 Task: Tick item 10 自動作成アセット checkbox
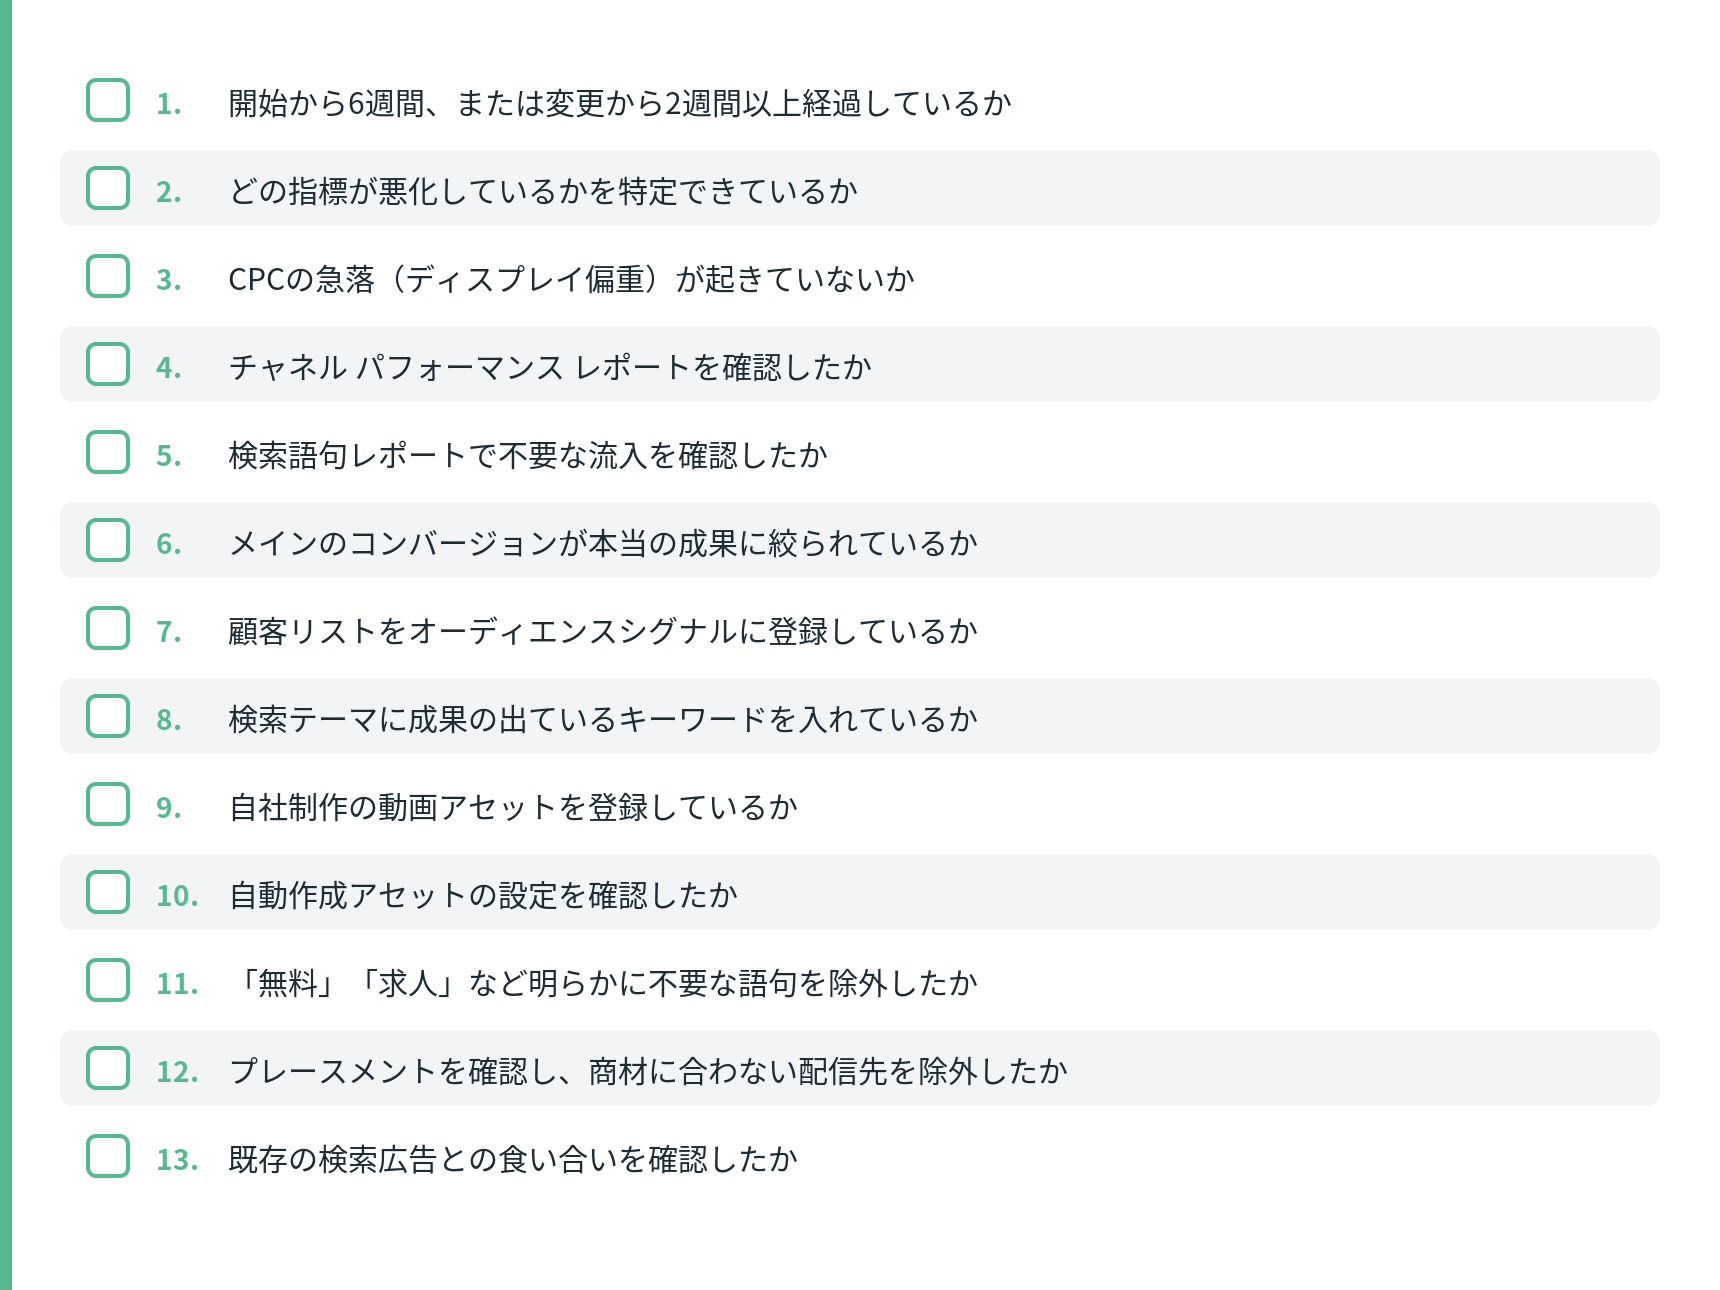(108, 892)
